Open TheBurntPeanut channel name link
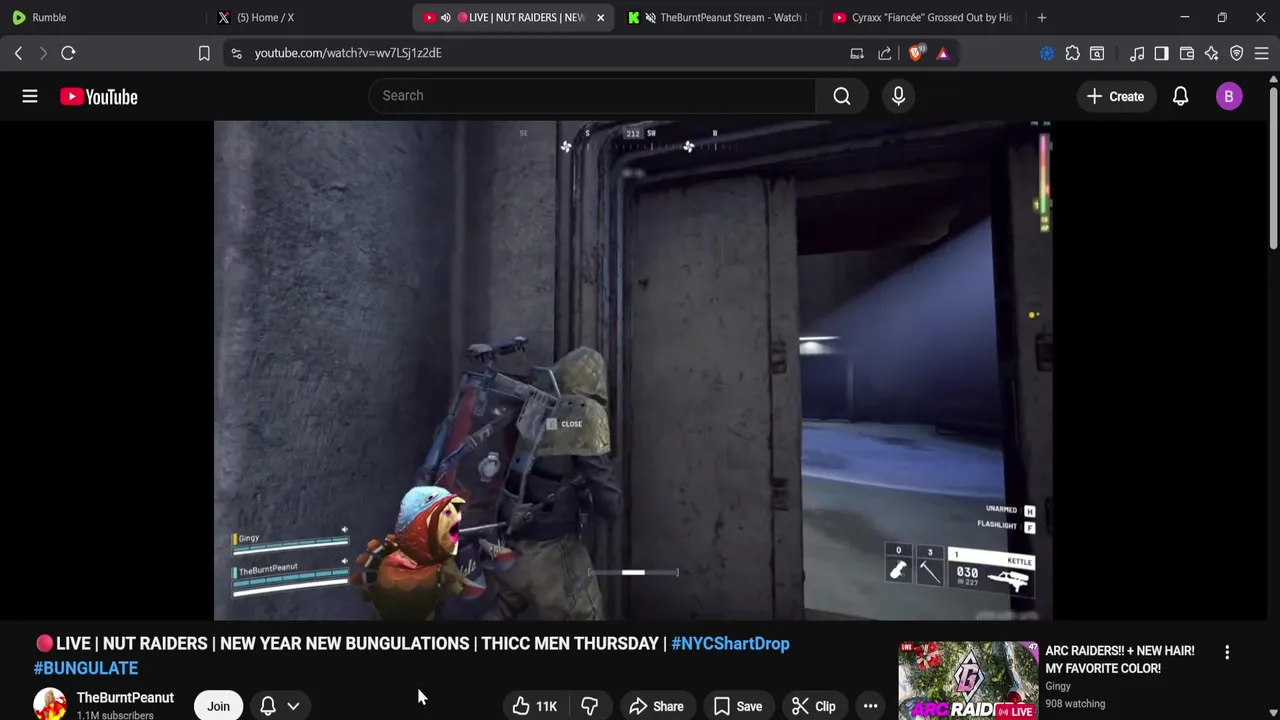The width and height of the screenshot is (1280, 720). point(125,698)
